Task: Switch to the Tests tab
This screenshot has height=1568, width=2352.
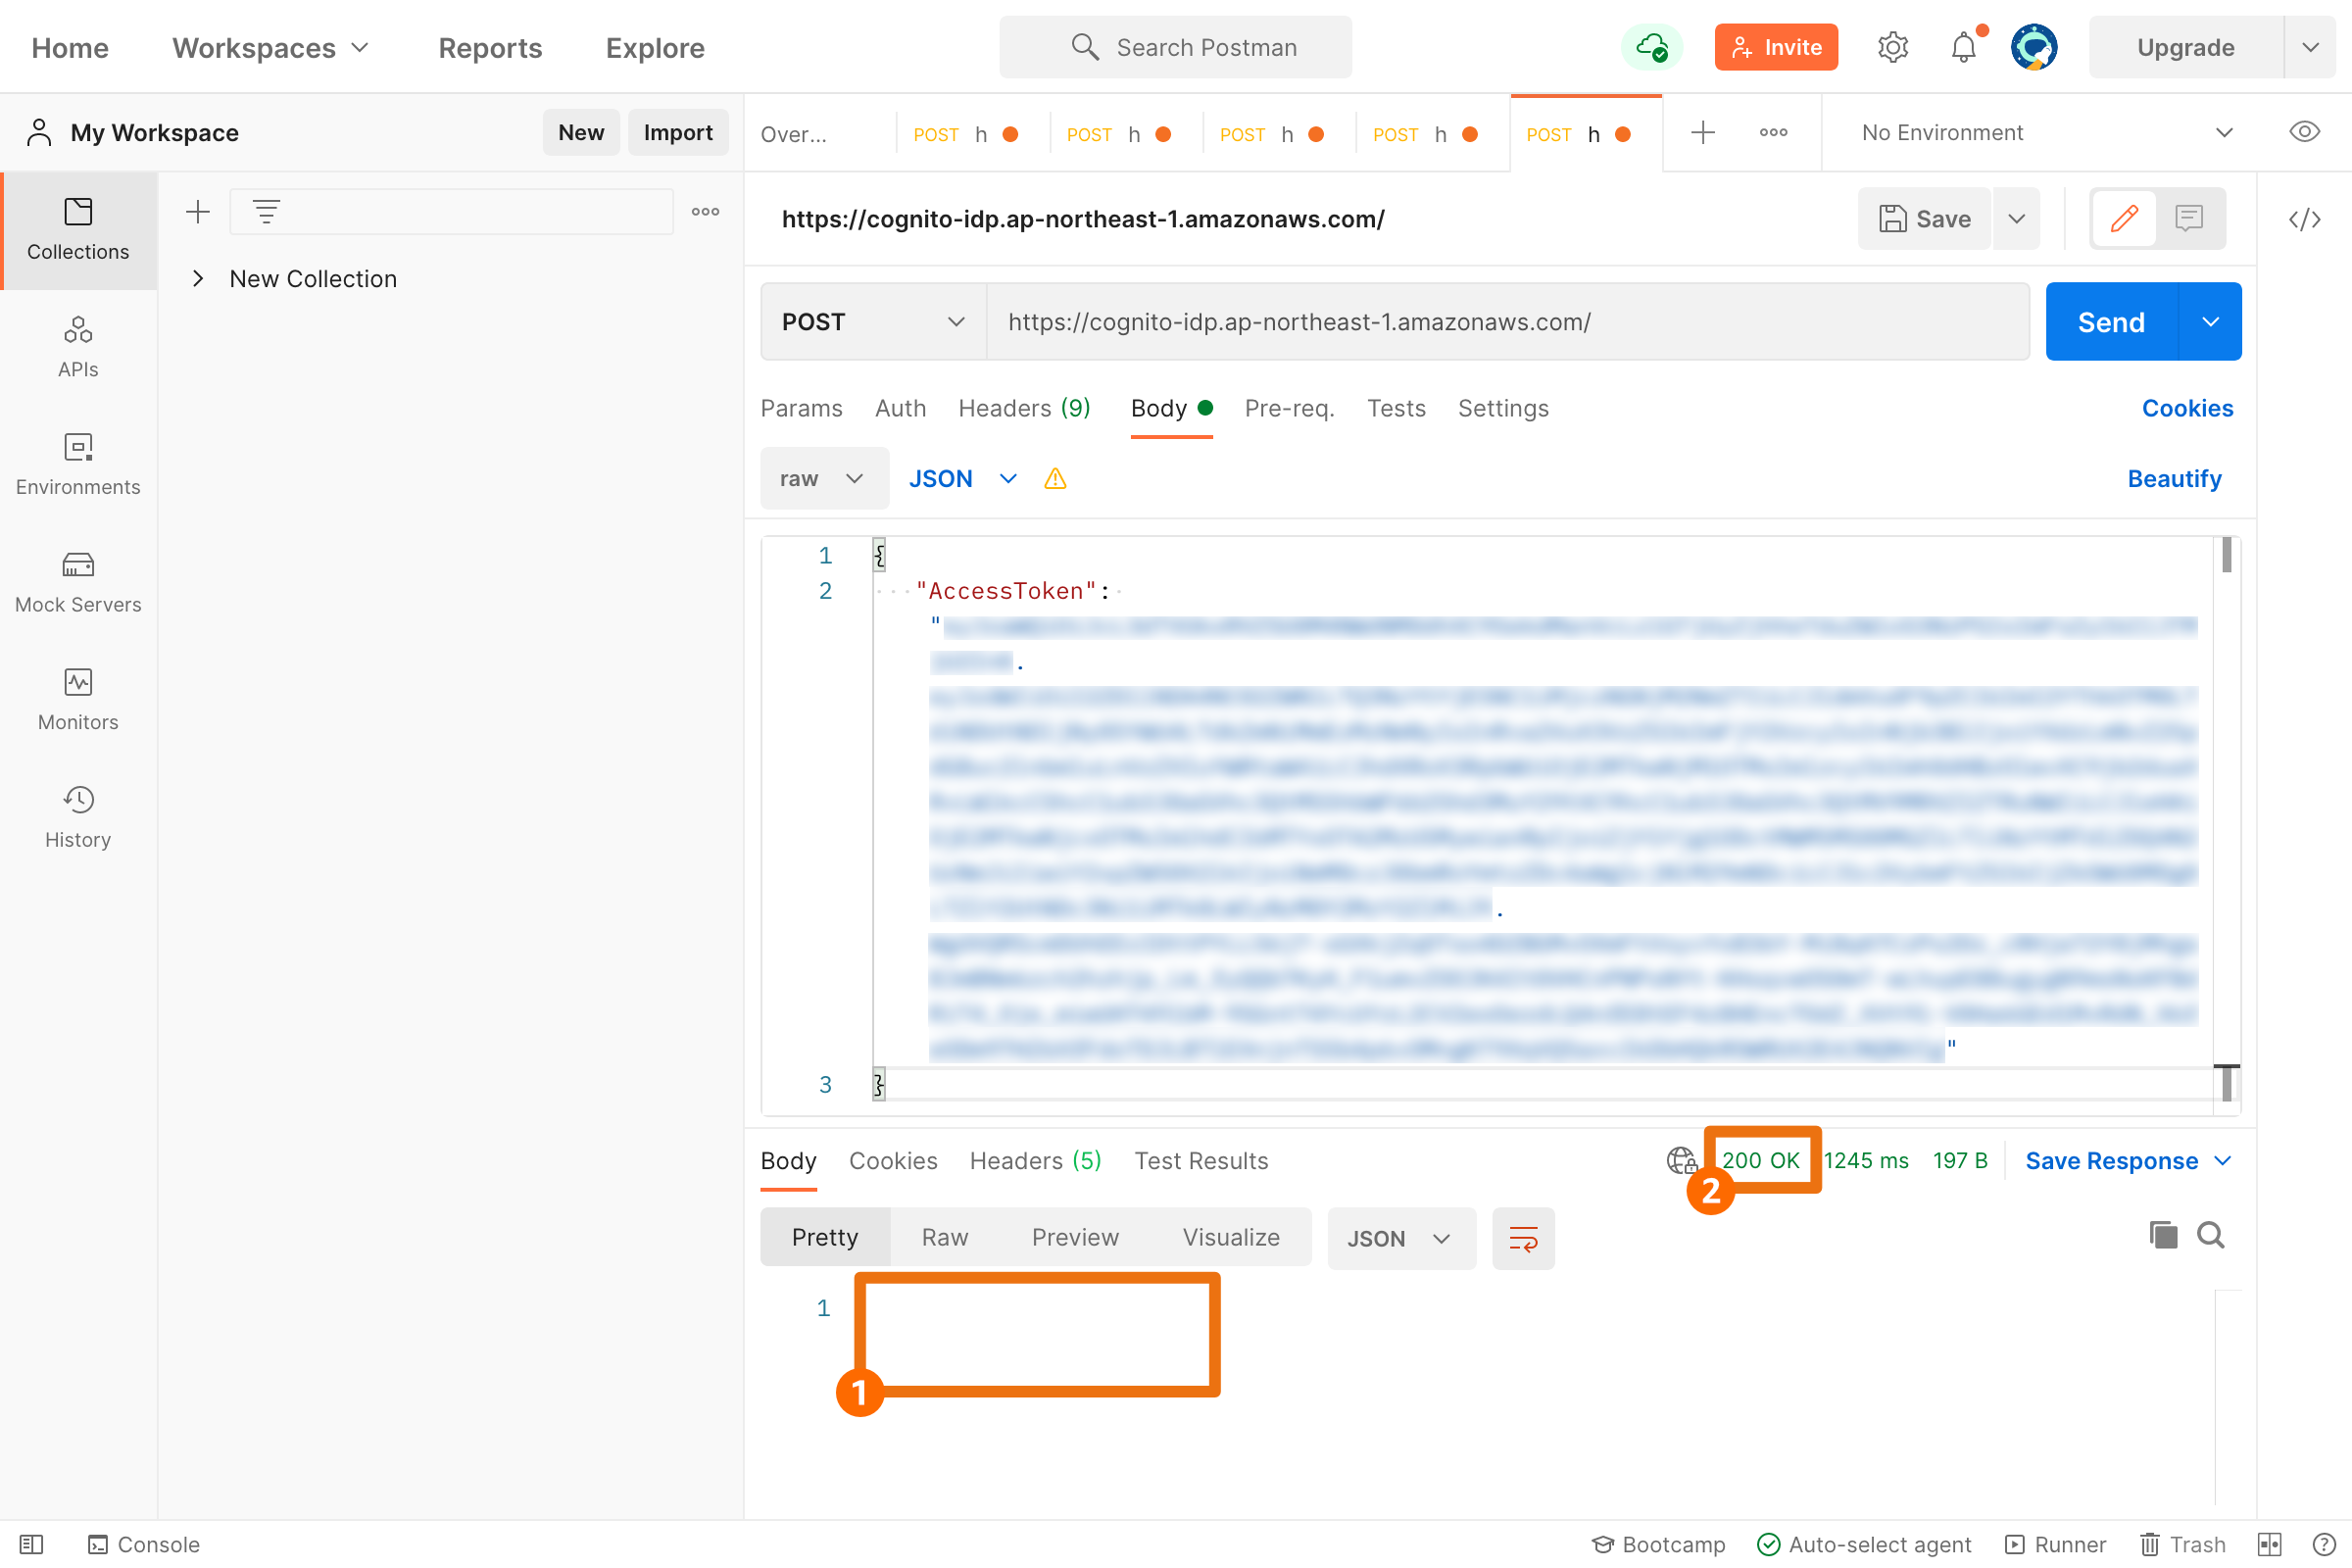Action: tap(1396, 408)
